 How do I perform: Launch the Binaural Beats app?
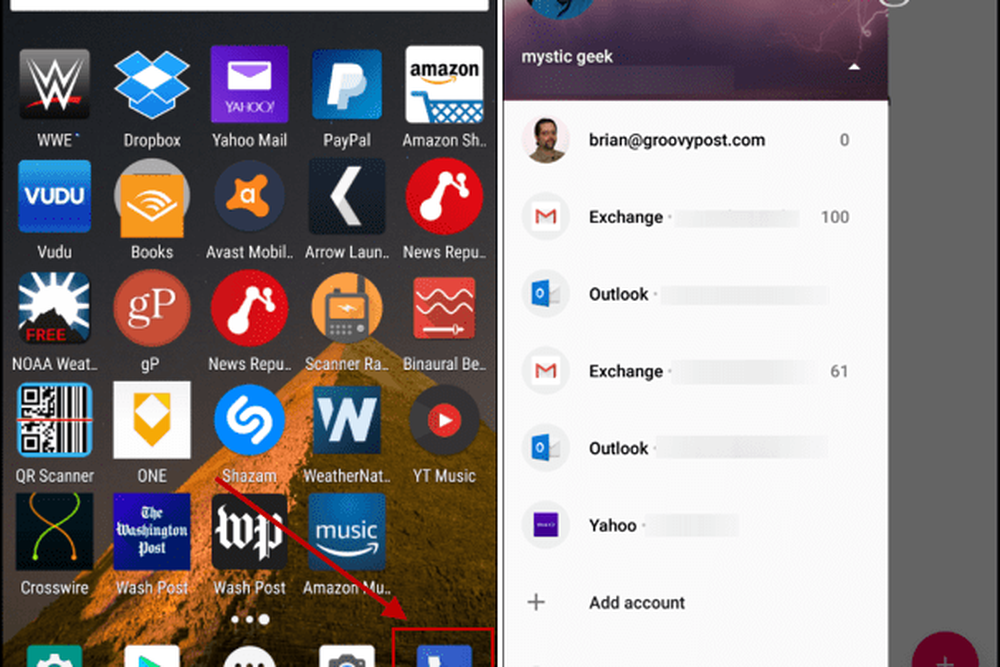click(x=445, y=308)
